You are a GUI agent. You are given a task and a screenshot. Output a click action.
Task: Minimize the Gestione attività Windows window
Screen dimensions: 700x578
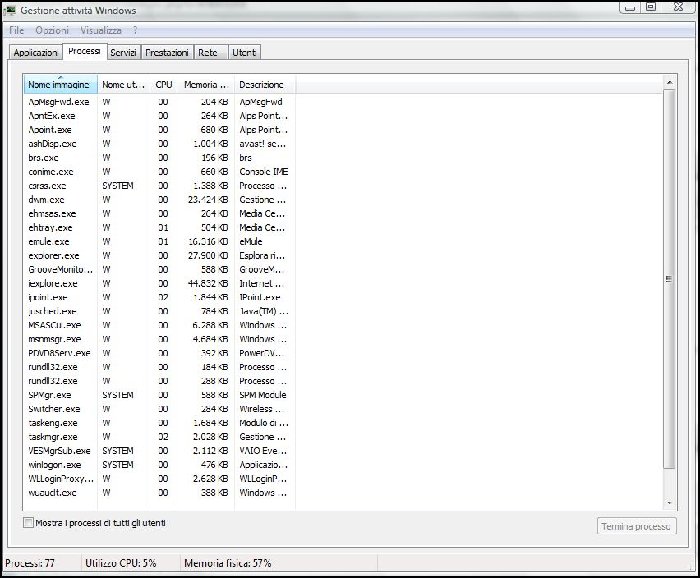pyautogui.click(x=629, y=7)
